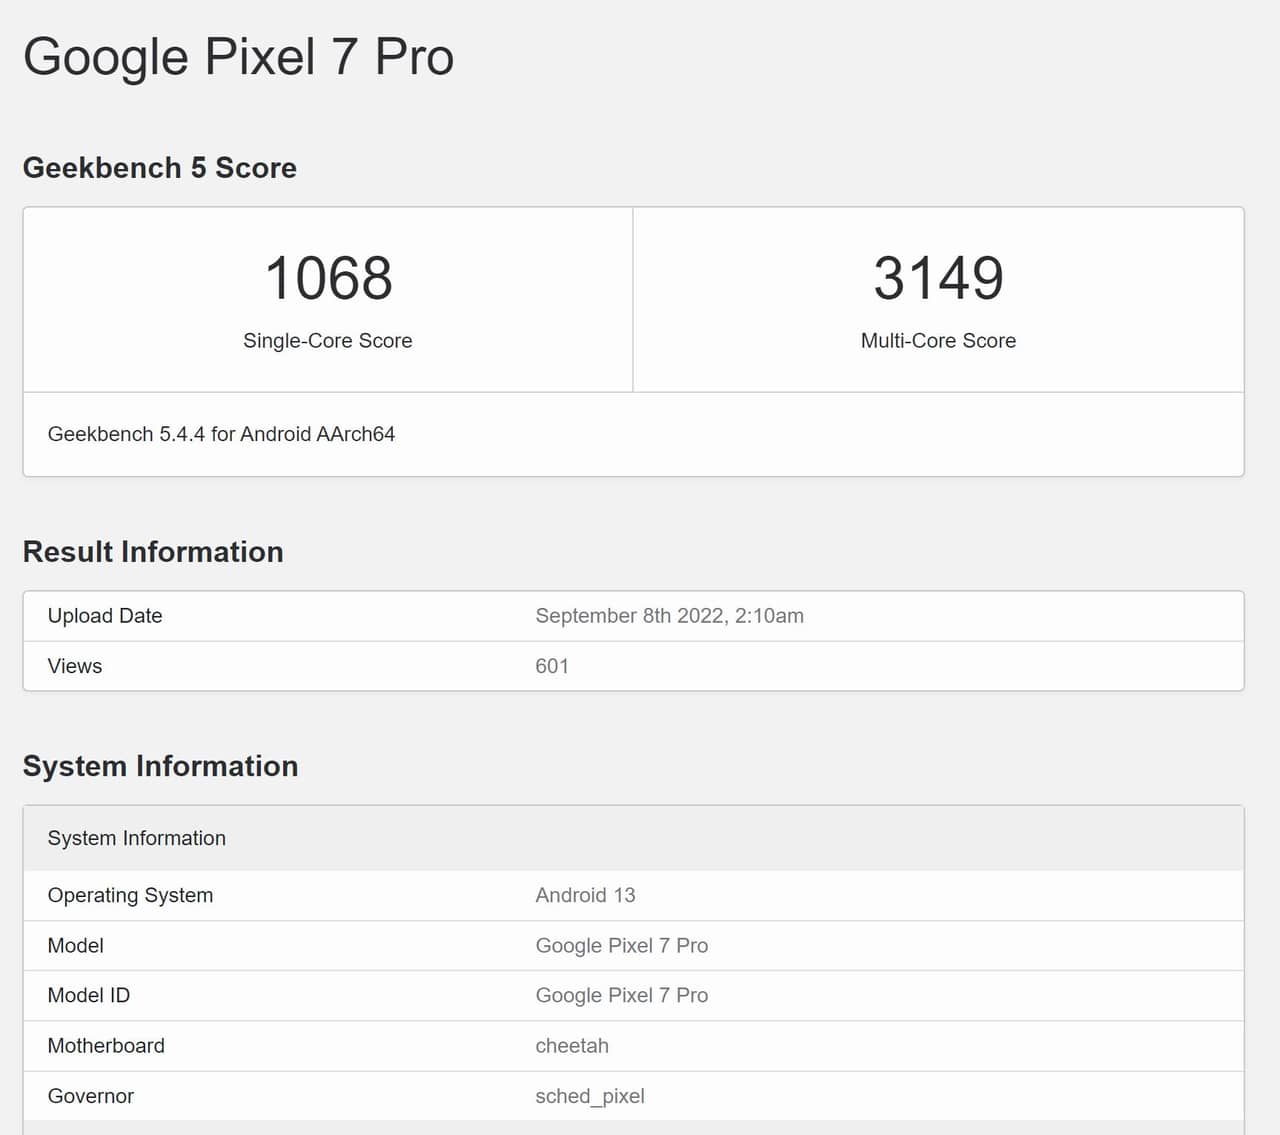The image size is (1280, 1135).
Task: Select the Model ID value Google Pixel 7 Pro
Action: (x=621, y=995)
